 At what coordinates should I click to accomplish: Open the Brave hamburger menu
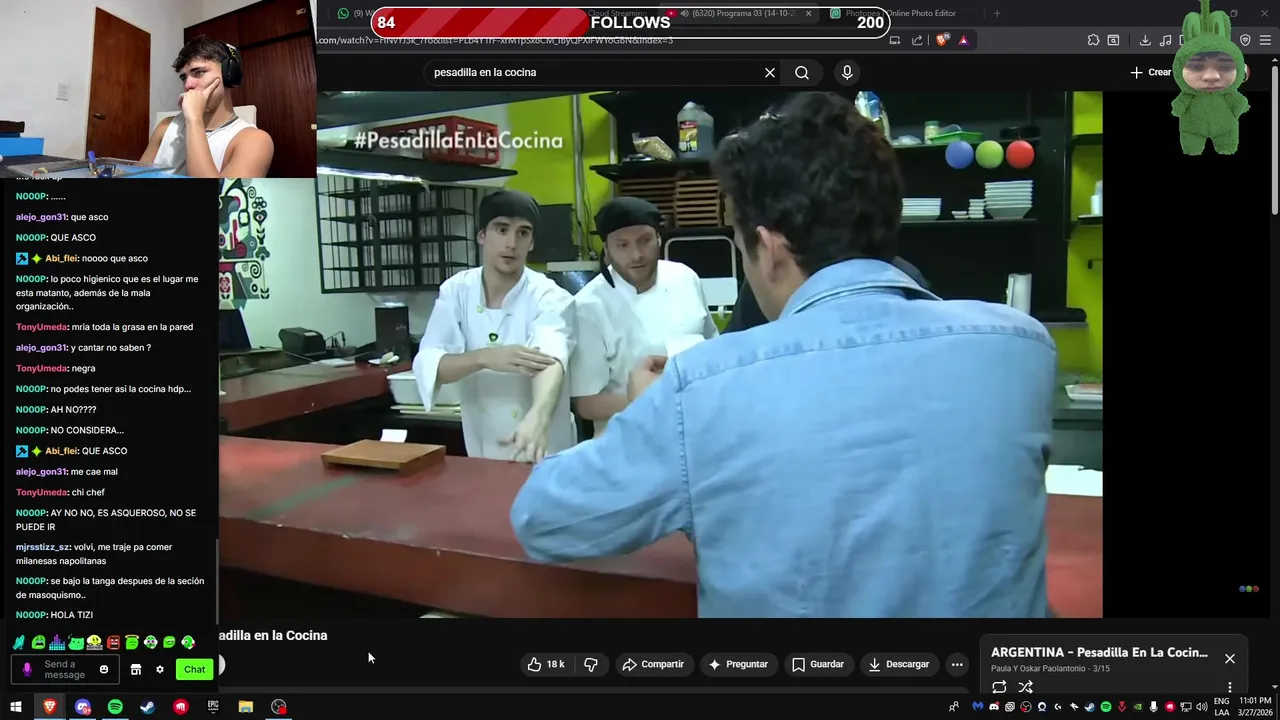pos(1265,40)
